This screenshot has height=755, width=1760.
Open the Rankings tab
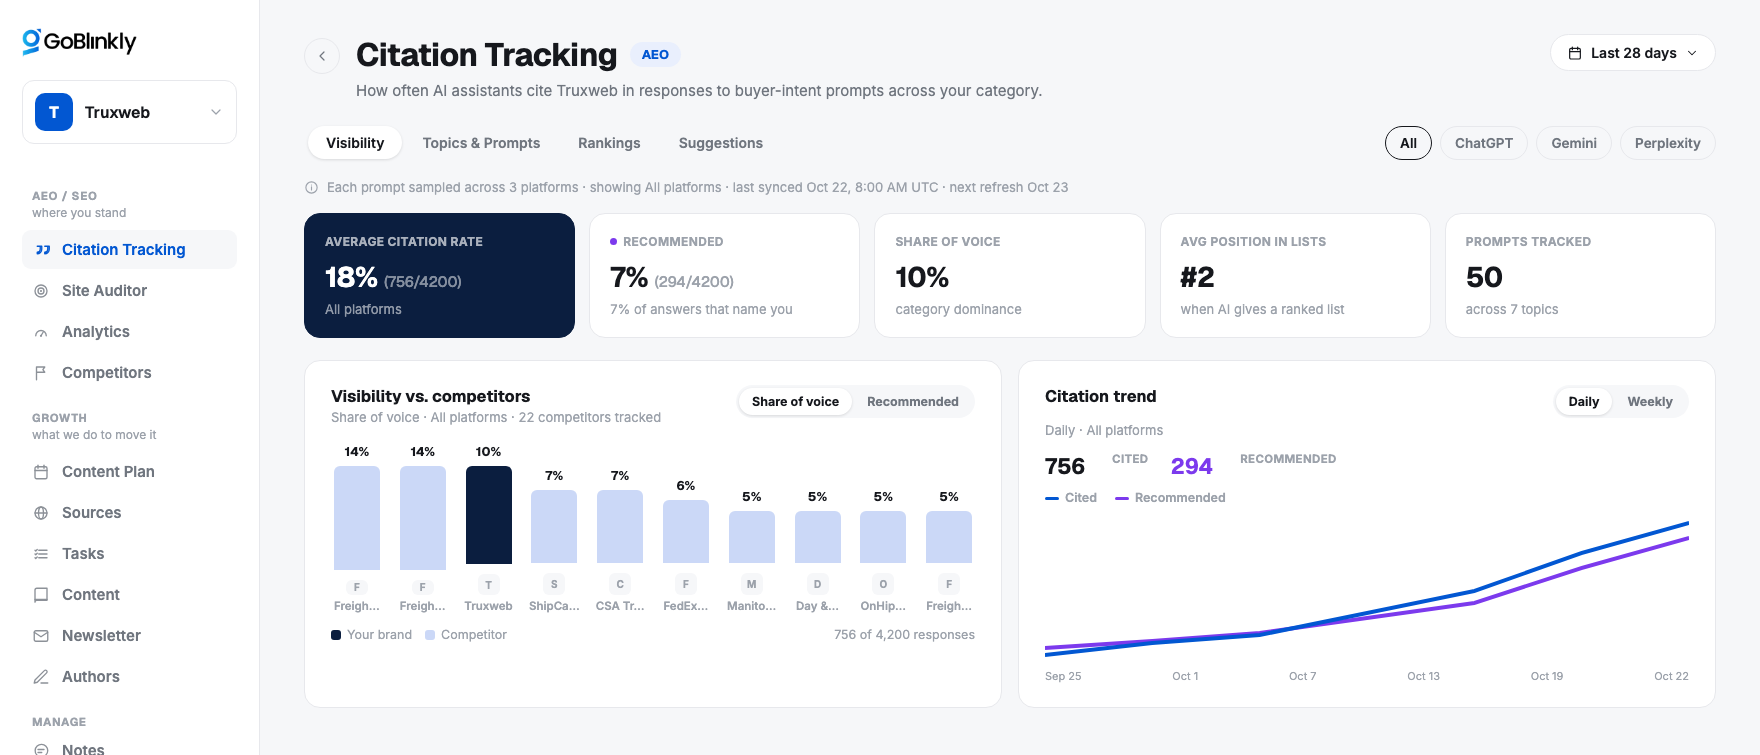point(609,143)
